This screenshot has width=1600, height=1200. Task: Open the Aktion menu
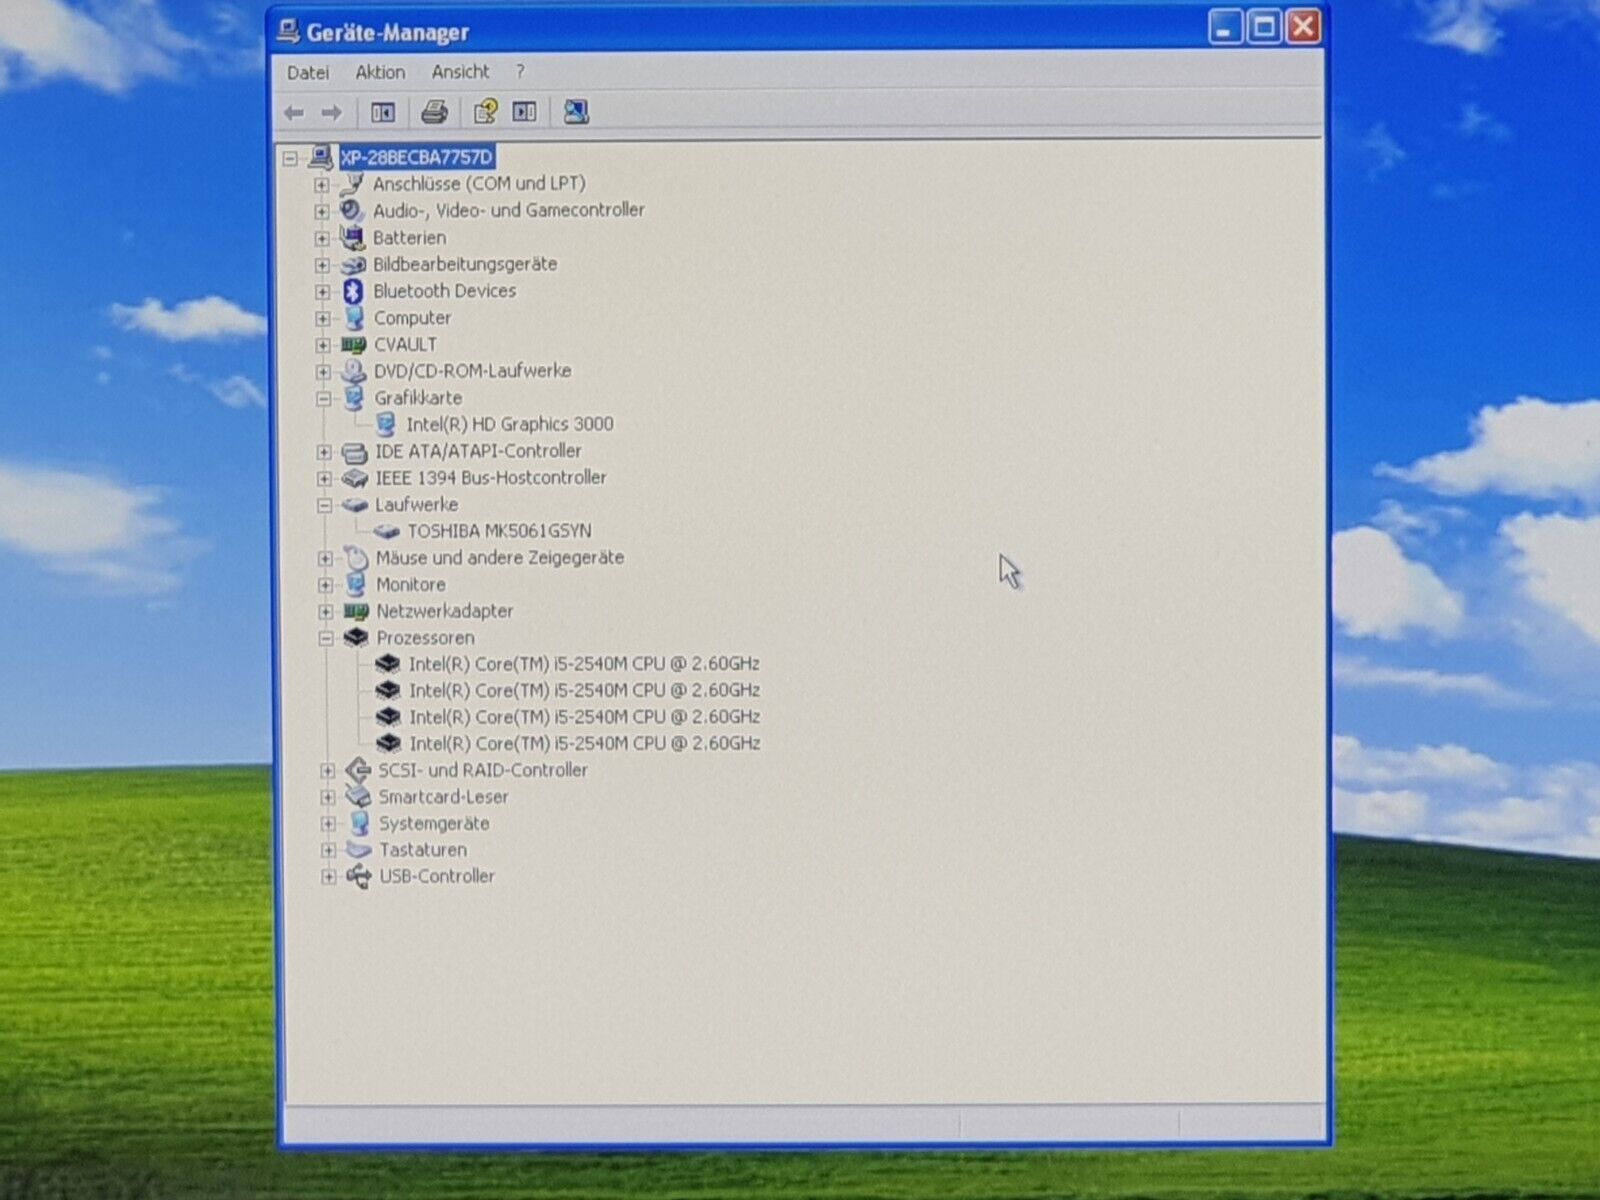(x=380, y=72)
